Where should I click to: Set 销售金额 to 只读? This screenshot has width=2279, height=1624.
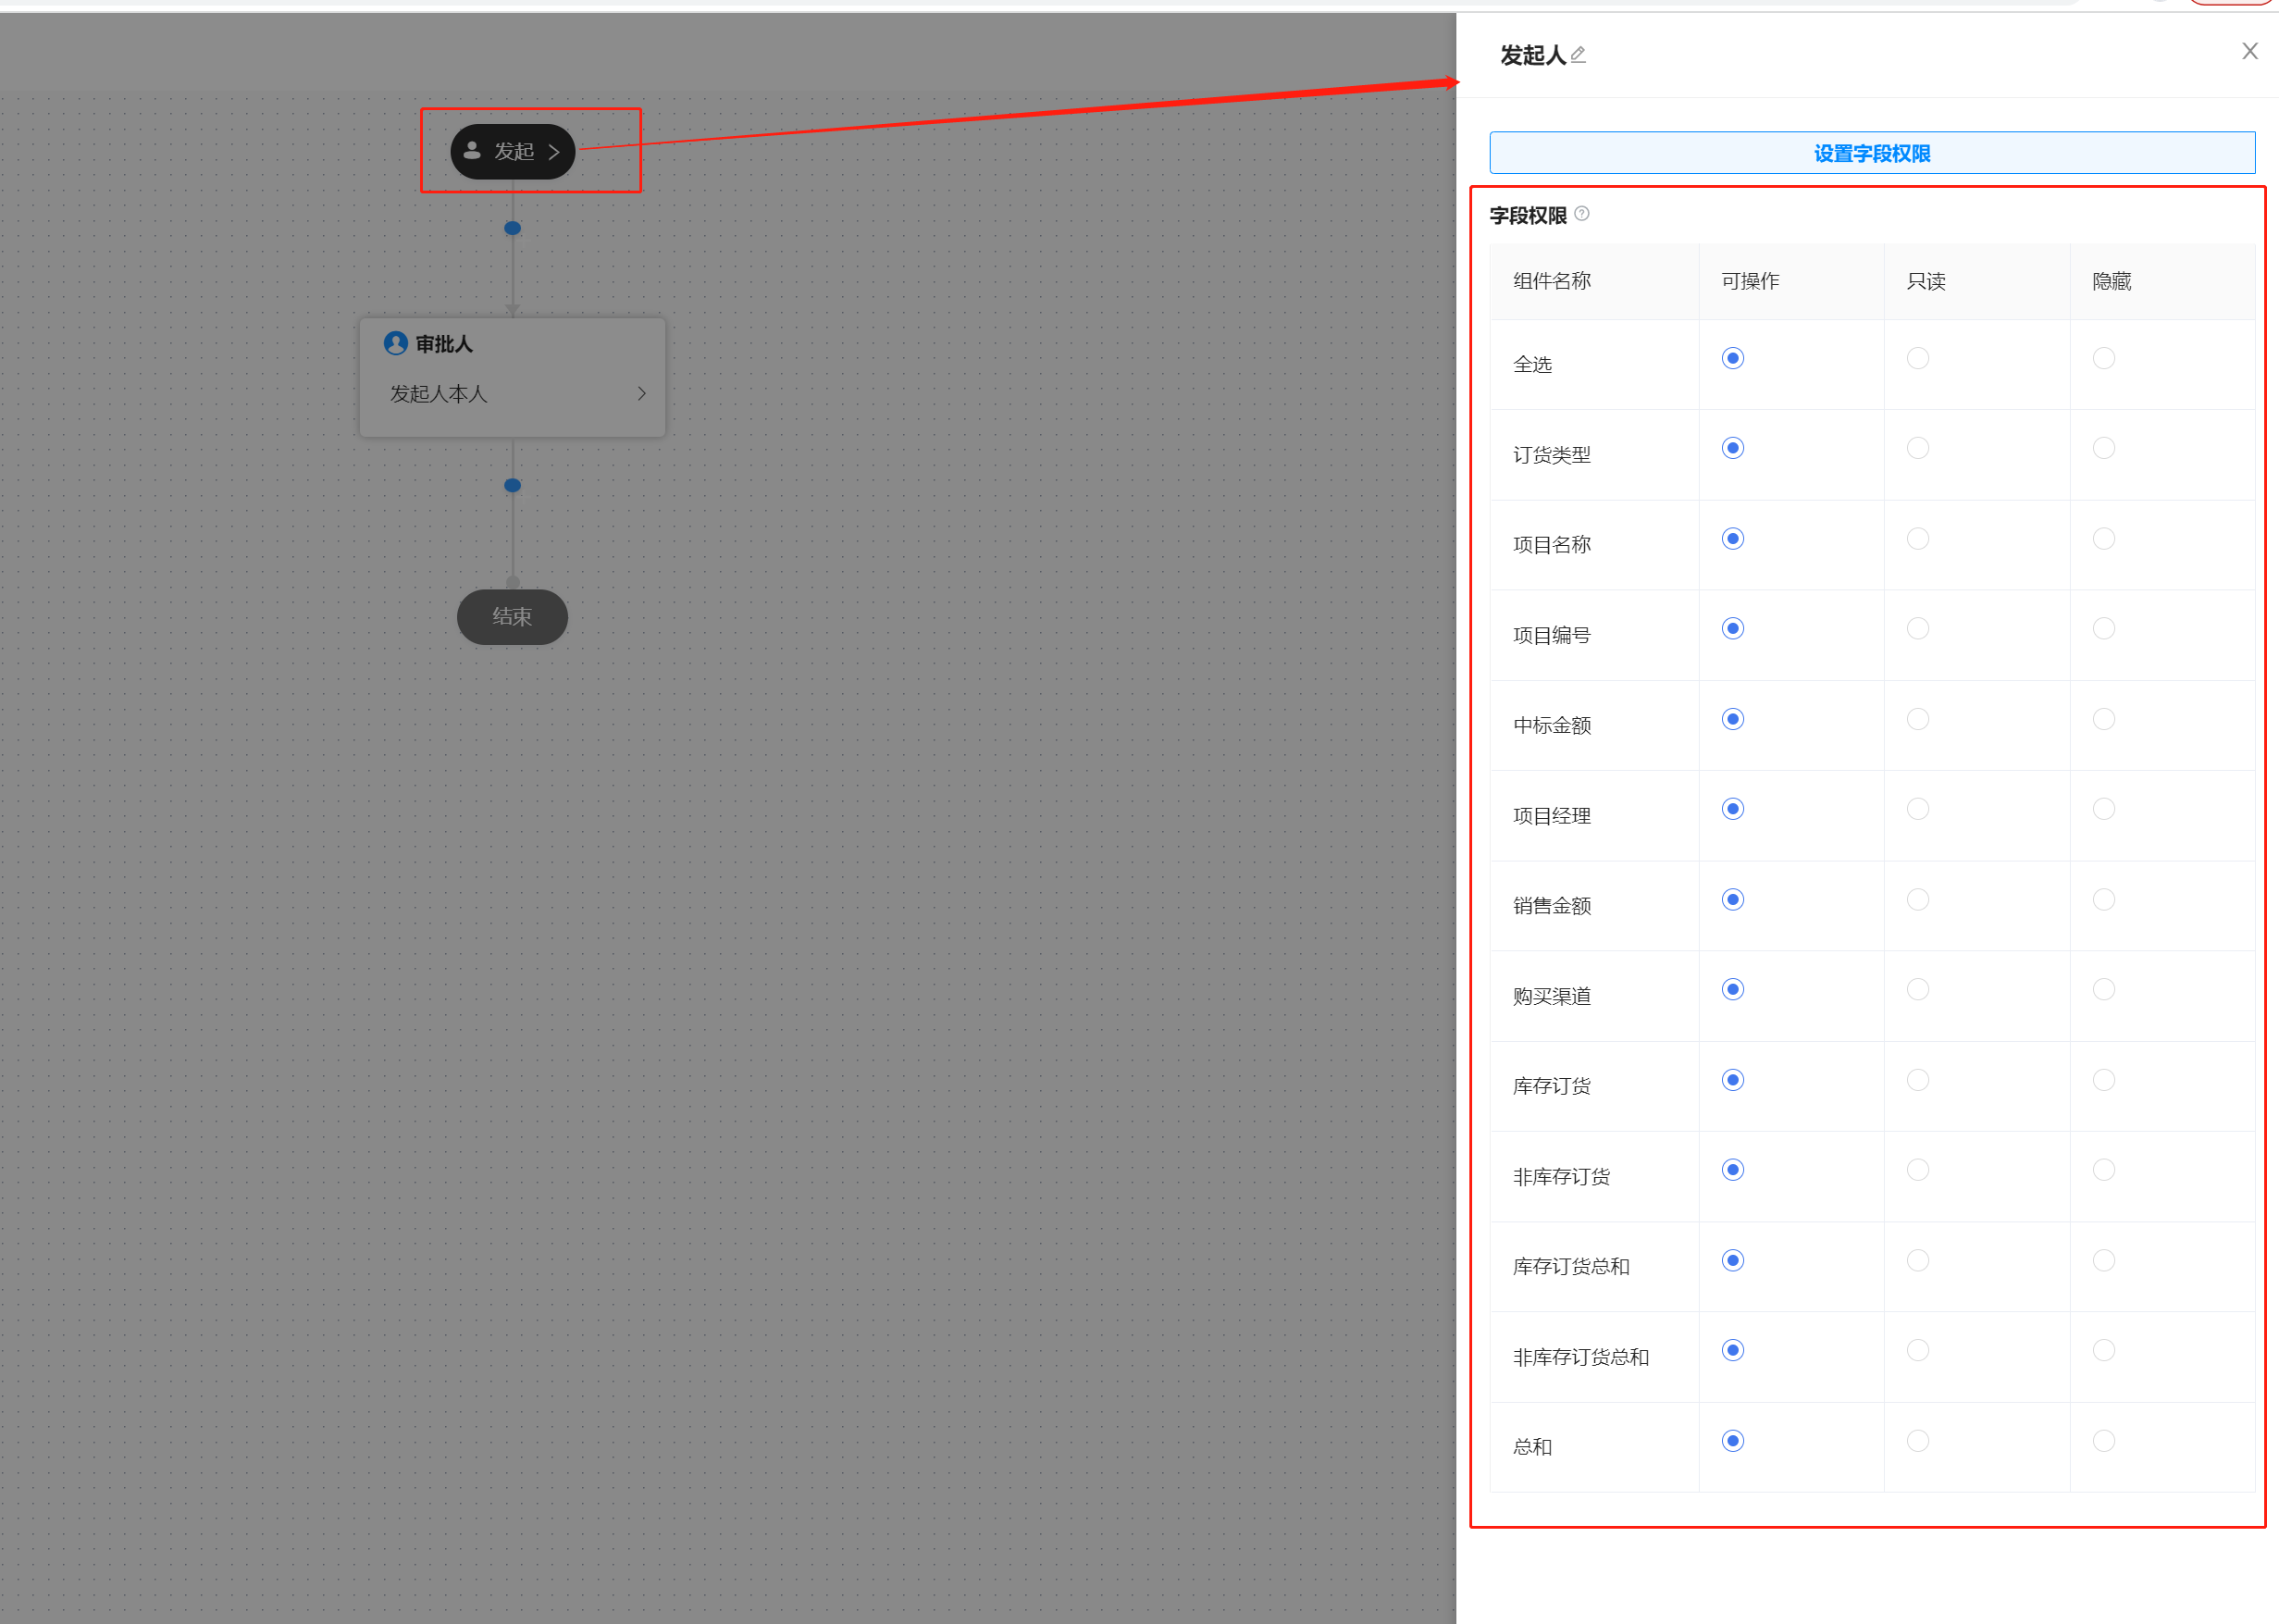click(x=1918, y=900)
